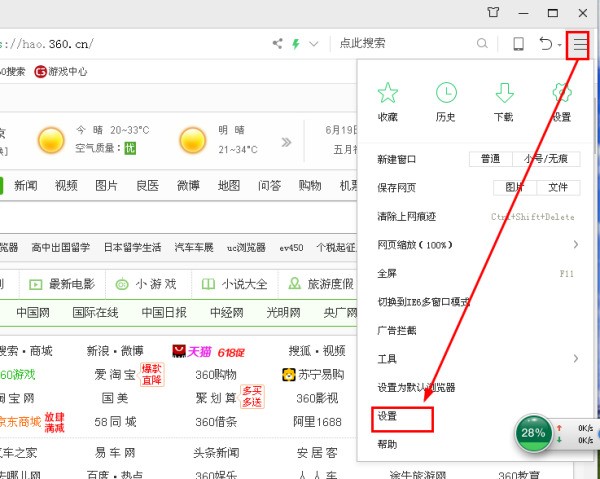Open History clock icon in menu
This screenshot has width=600, height=479.
446,93
